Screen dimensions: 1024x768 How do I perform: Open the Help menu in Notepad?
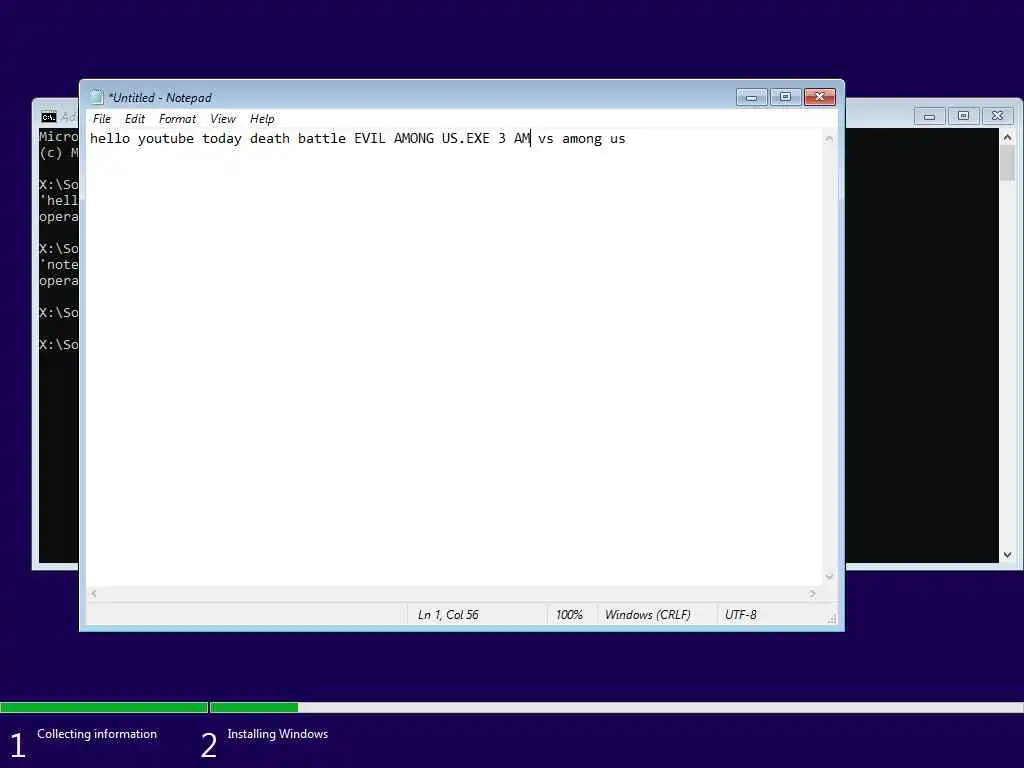pyautogui.click(x=262, y=119)
